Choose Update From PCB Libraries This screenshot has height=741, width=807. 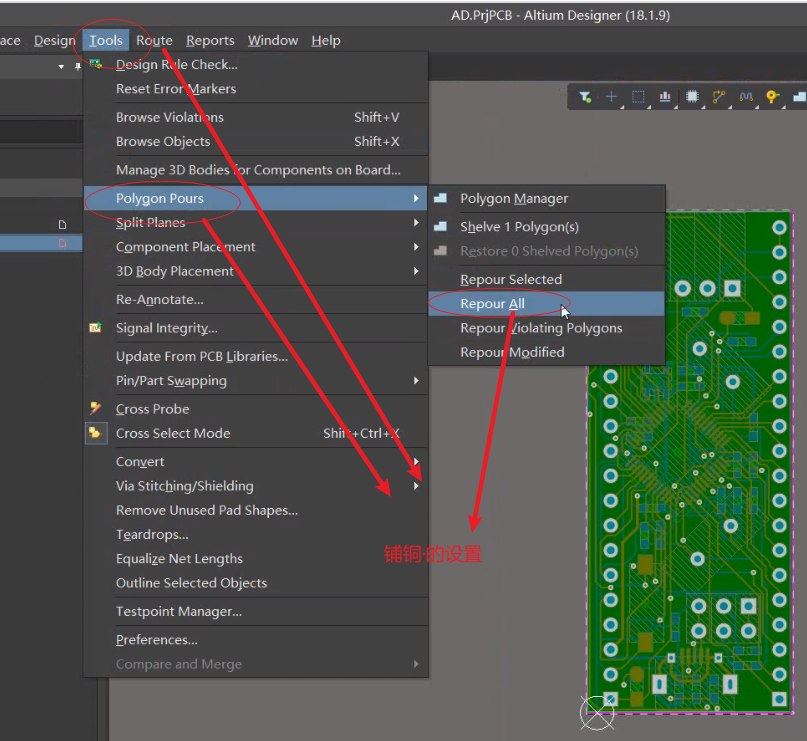click(256, 356)
